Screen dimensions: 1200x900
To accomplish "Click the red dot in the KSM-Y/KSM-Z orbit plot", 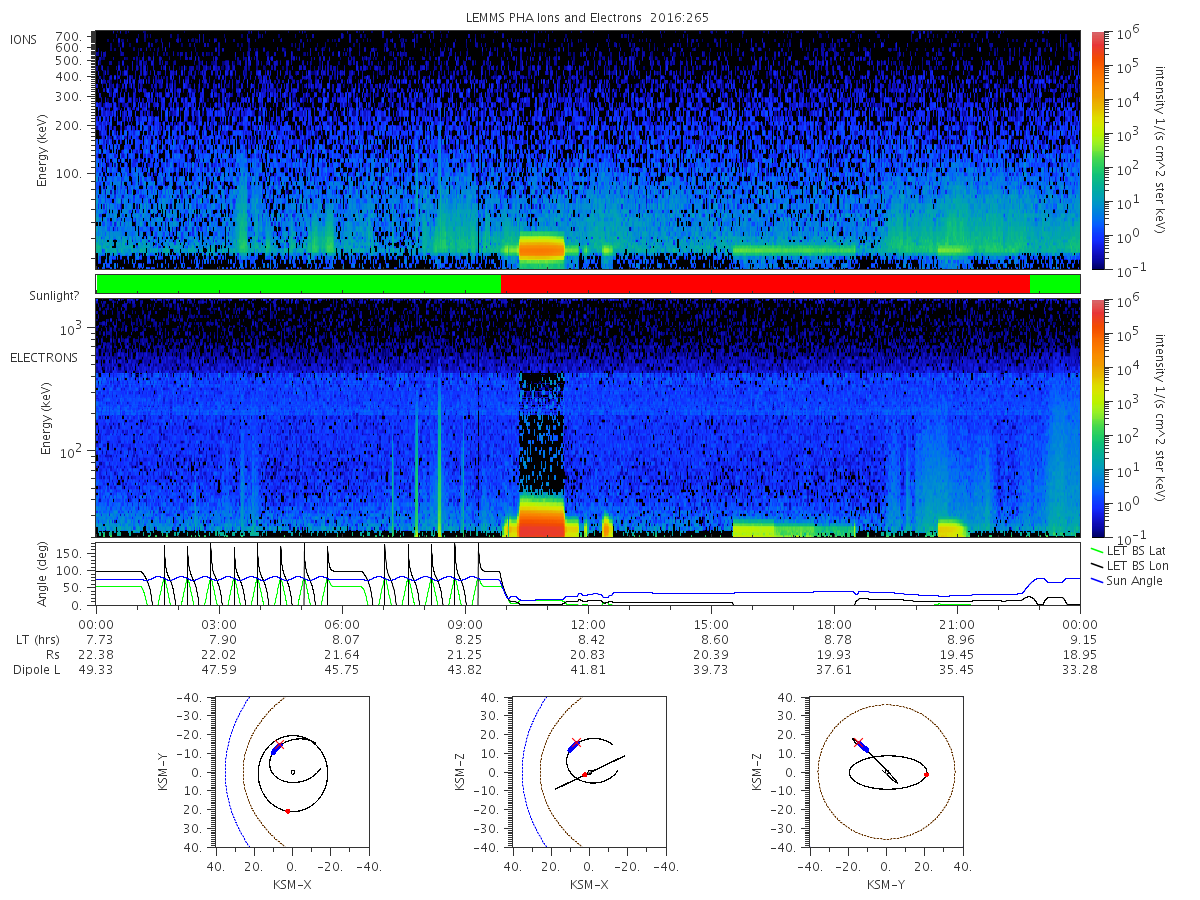I will pyautogui.click(x=926, y=774).
